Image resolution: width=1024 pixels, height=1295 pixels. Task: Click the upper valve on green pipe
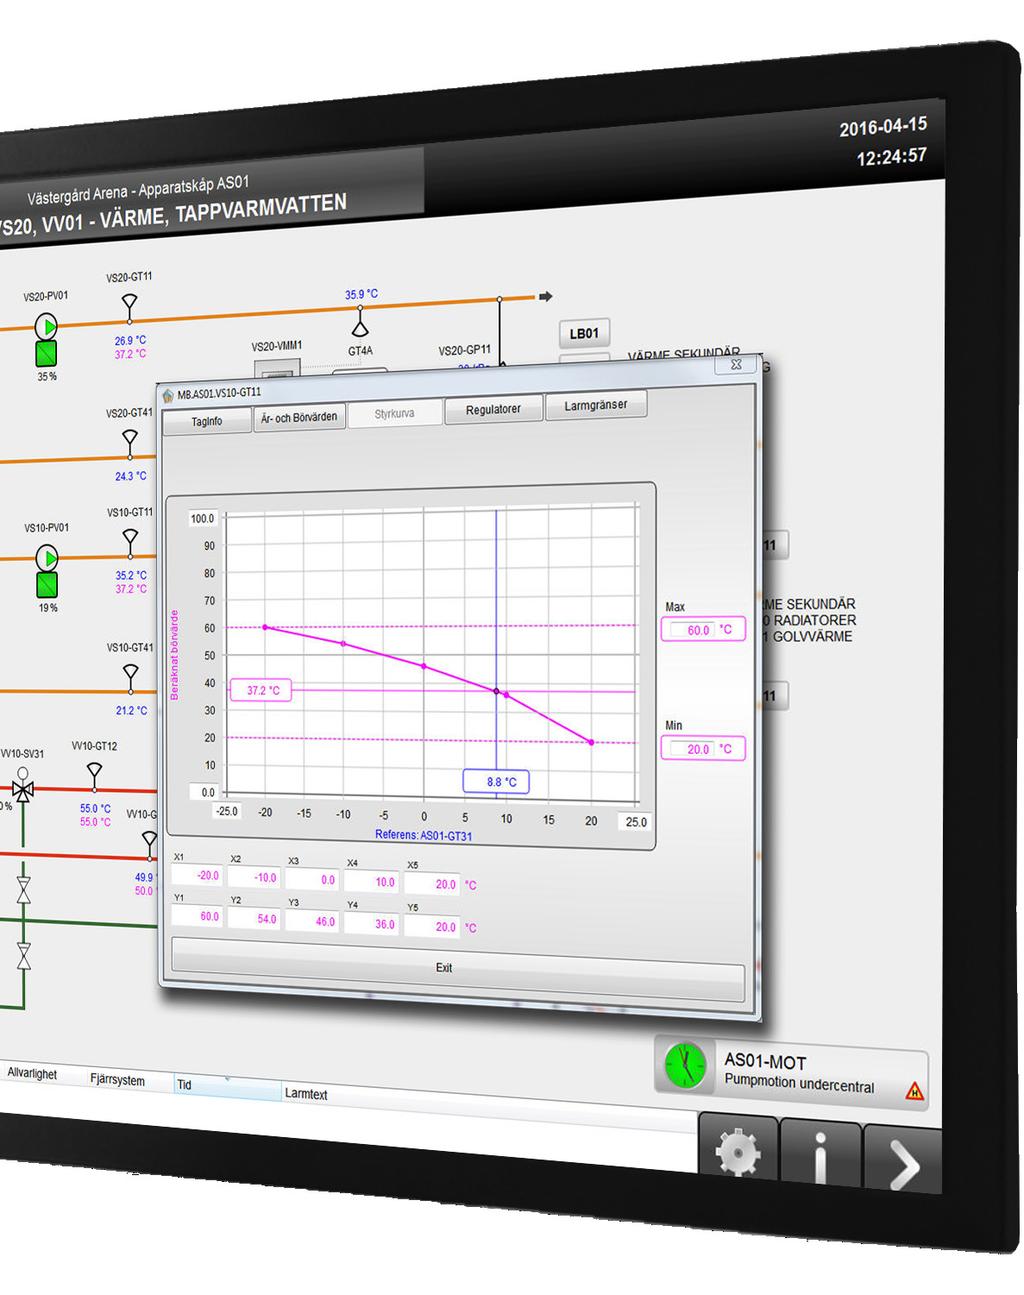coord(23,890)
